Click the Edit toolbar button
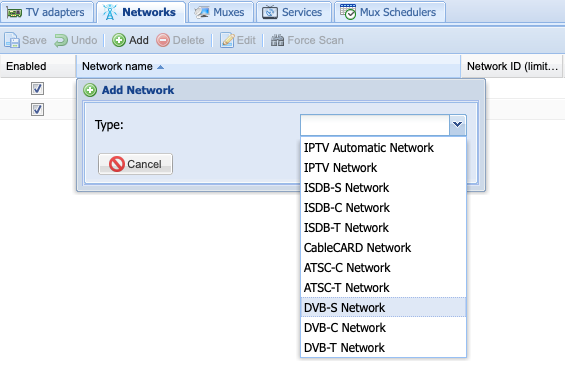This screenshot has width=565, height=376. [238, 40]
